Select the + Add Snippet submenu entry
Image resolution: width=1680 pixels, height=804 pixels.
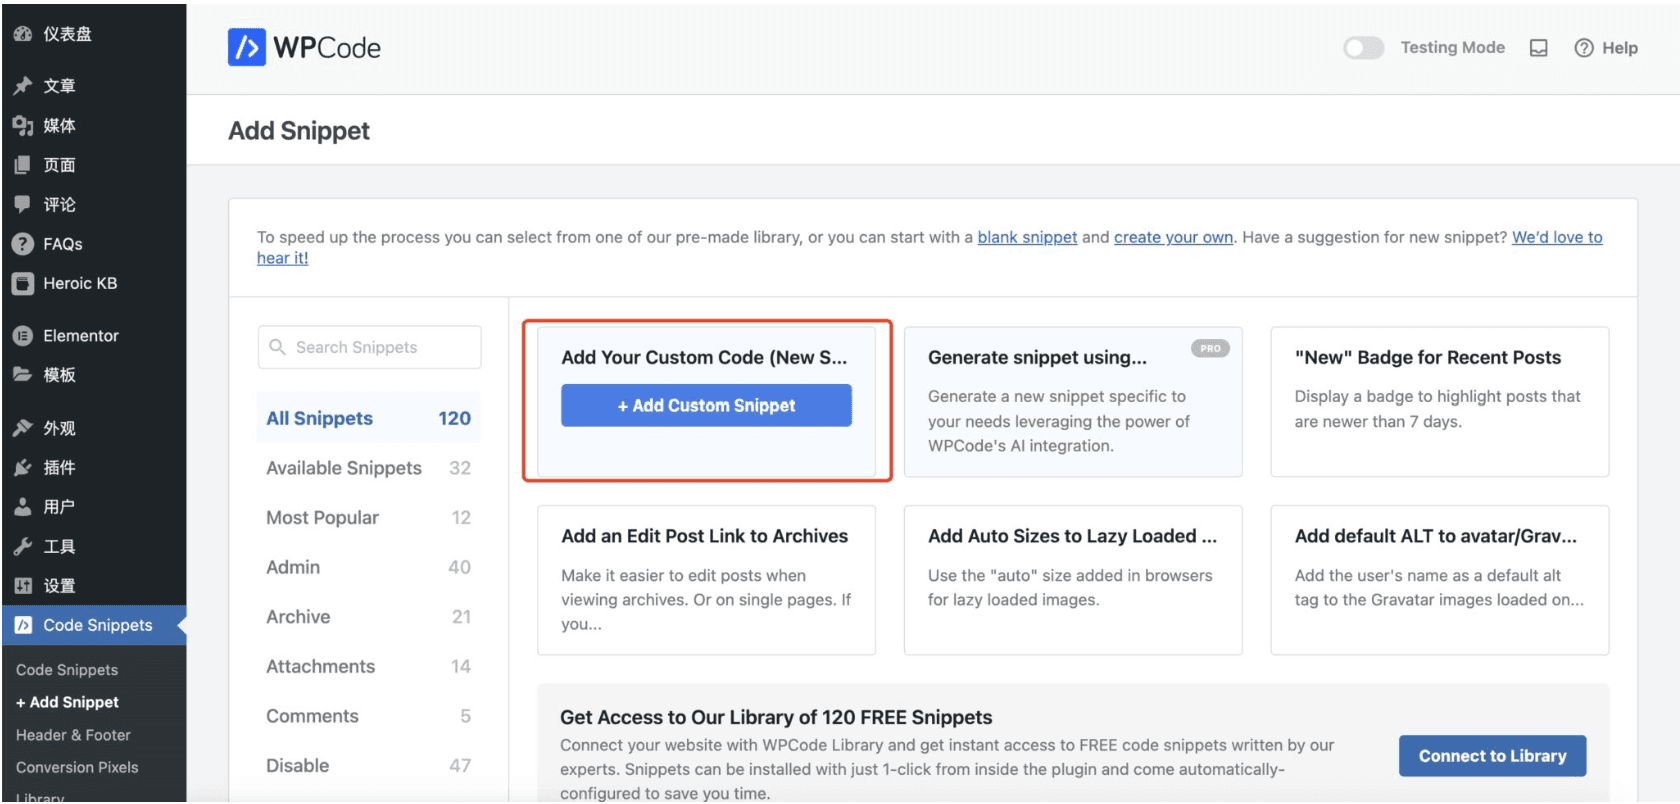pos(67,702)
